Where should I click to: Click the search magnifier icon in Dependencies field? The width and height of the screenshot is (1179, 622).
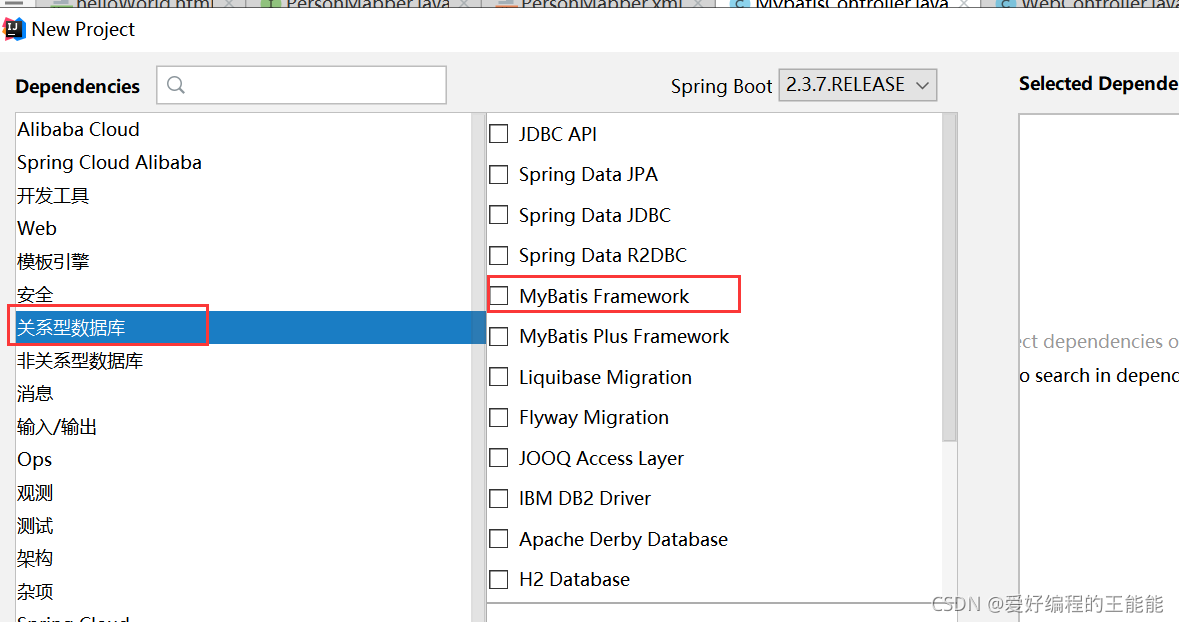(x=176, y=85)
